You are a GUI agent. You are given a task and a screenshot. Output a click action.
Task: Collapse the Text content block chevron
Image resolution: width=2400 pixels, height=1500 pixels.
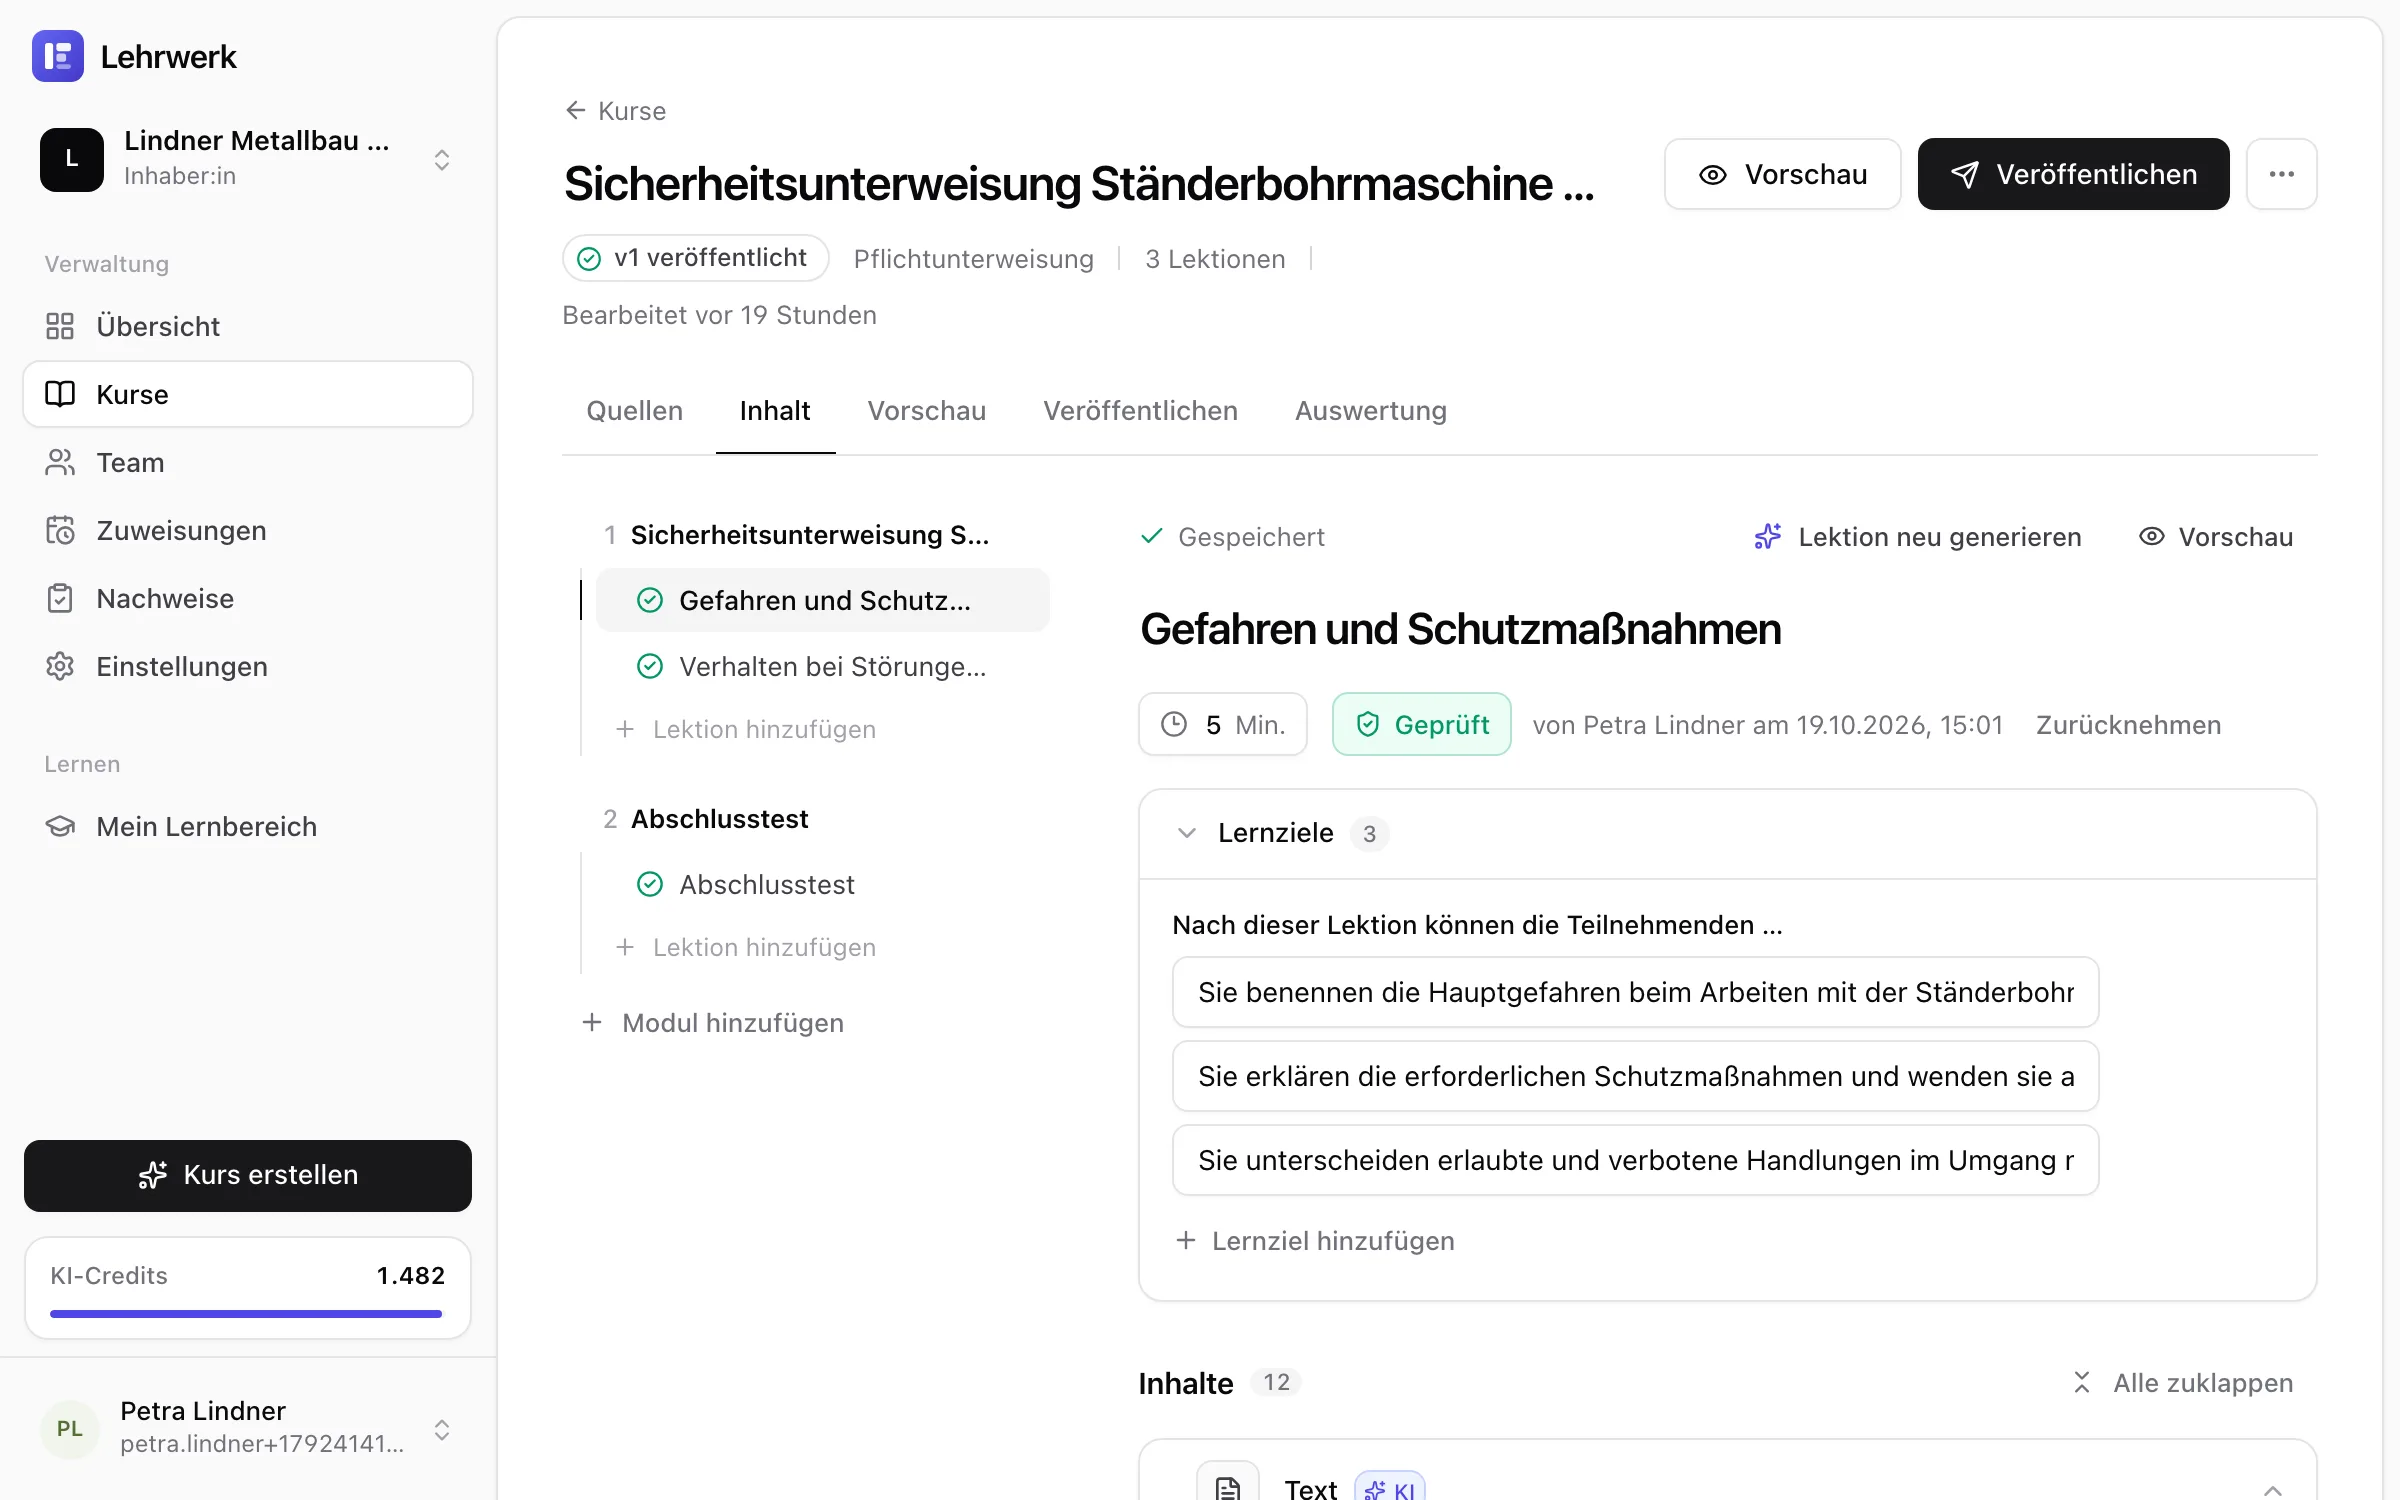coord(2273,1489)
